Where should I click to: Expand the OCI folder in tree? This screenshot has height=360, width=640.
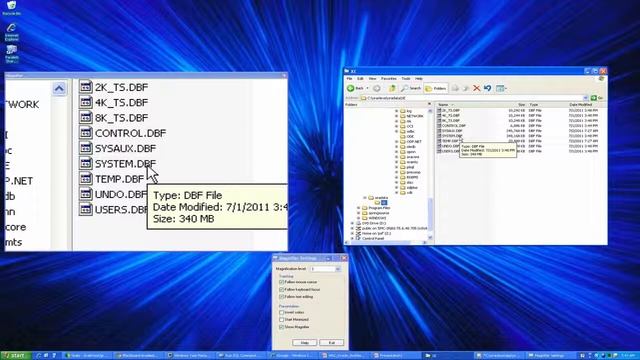pos(396,126)
